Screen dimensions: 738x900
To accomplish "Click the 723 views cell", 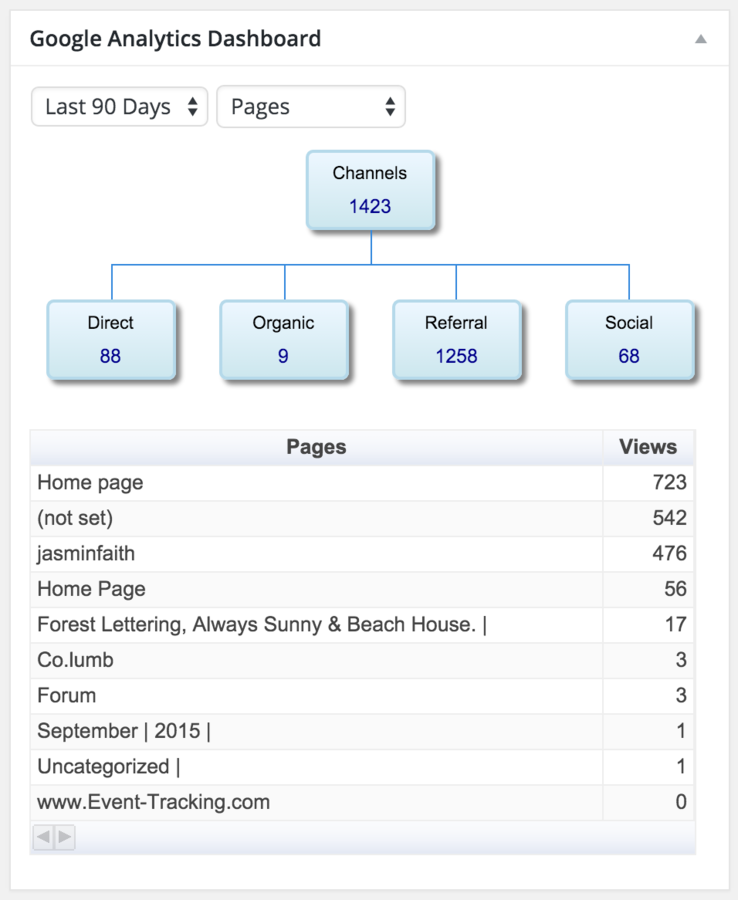I will click(x=648, y=483).
